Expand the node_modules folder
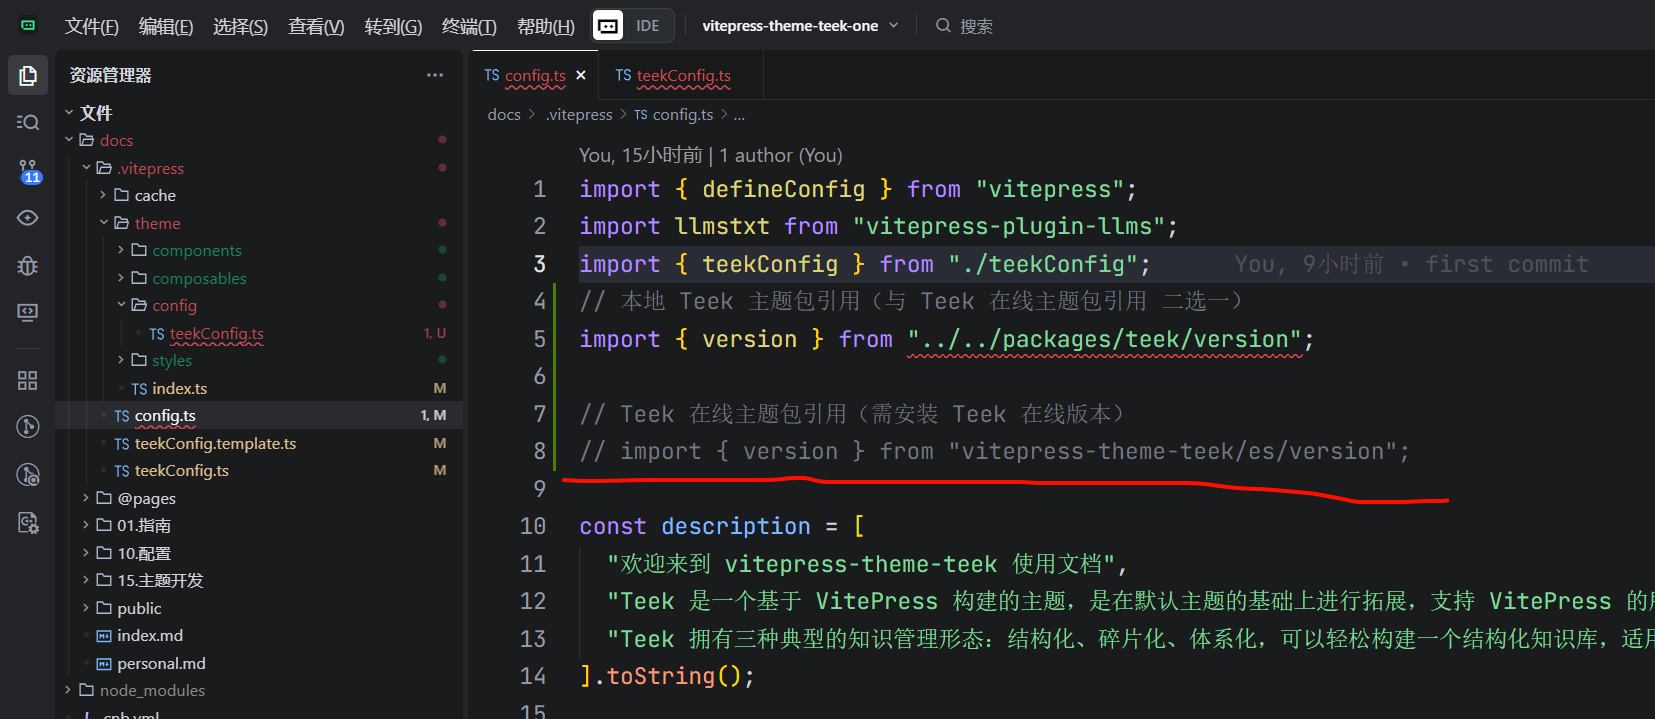The height and width of the screenshot is (719, 1655). click(x=152, y=690)
